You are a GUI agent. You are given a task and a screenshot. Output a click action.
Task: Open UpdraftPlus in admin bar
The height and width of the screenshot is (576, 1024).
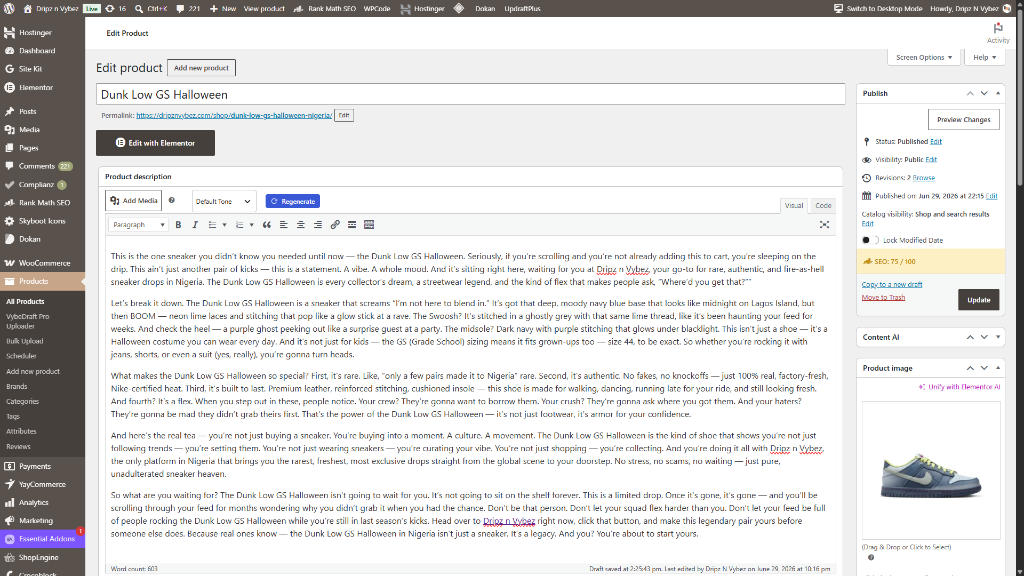[522, 8]
